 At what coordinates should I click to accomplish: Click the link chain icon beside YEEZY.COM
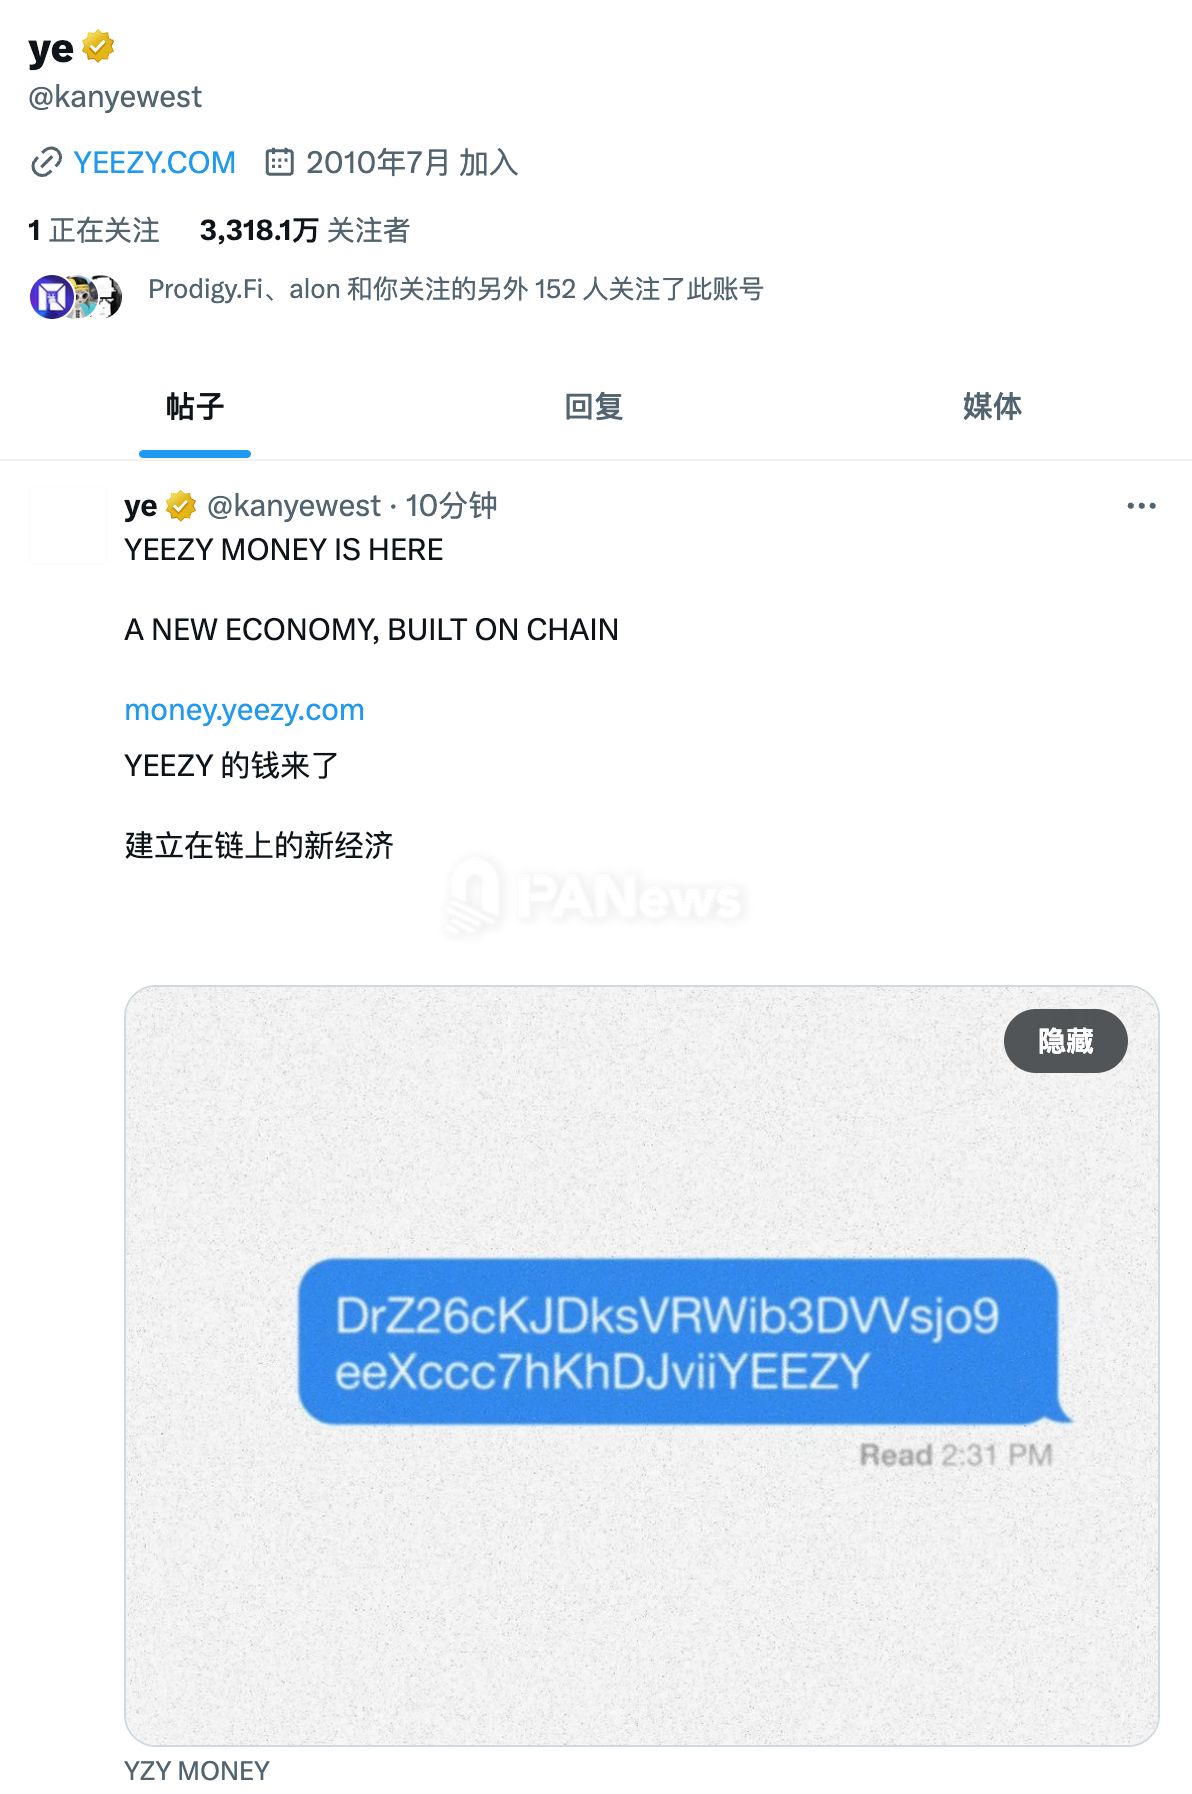(x=46, y=162)
